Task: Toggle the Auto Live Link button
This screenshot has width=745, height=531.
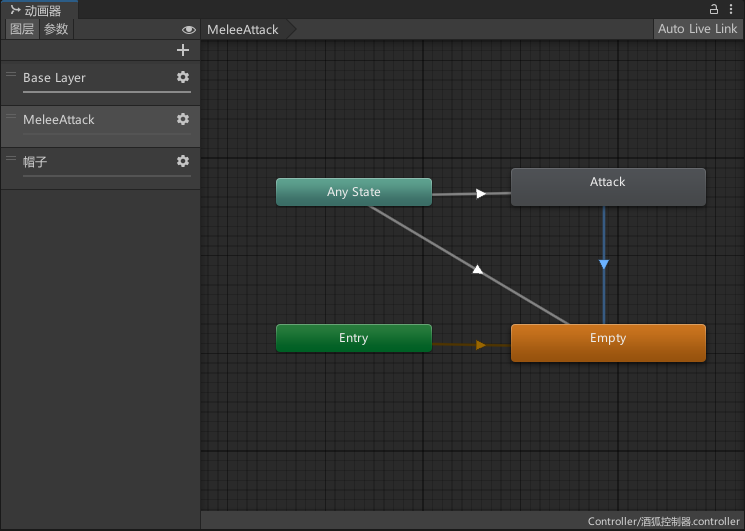Action: pyautogui.click(x=697, y=29)
